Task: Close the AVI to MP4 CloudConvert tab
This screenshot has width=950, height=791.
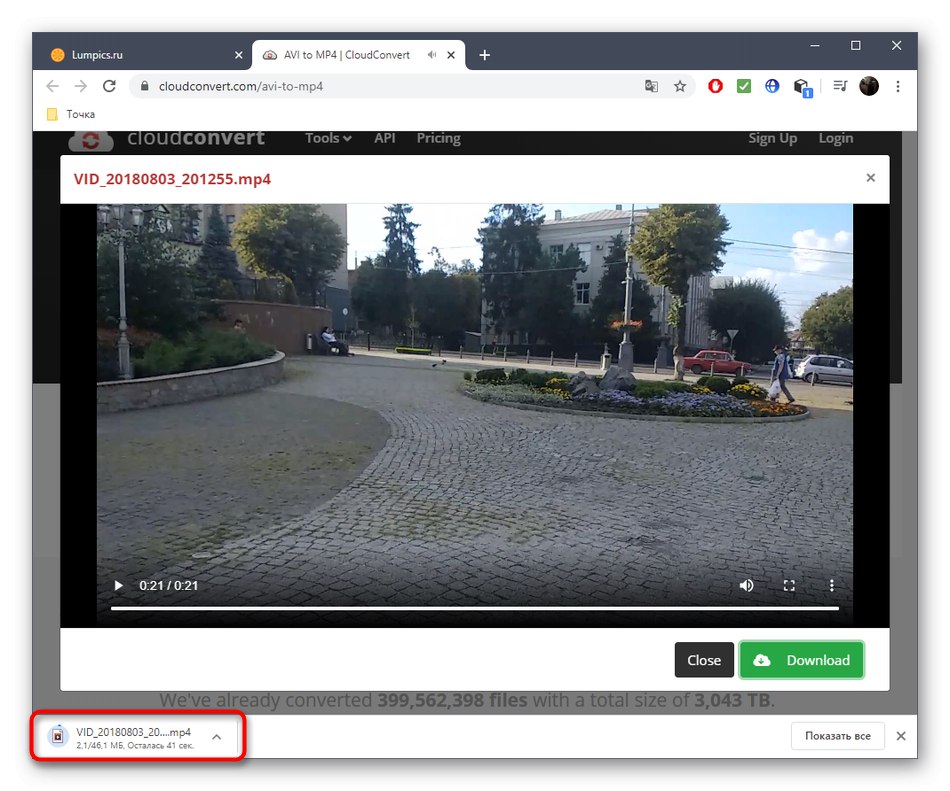Action: tap(451, 55)
